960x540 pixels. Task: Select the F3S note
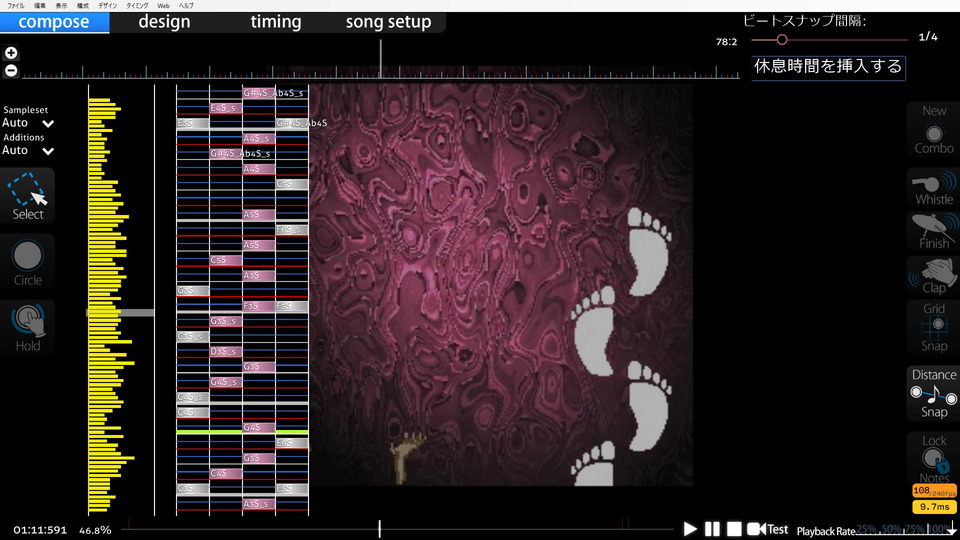click(x=258, y=306)
